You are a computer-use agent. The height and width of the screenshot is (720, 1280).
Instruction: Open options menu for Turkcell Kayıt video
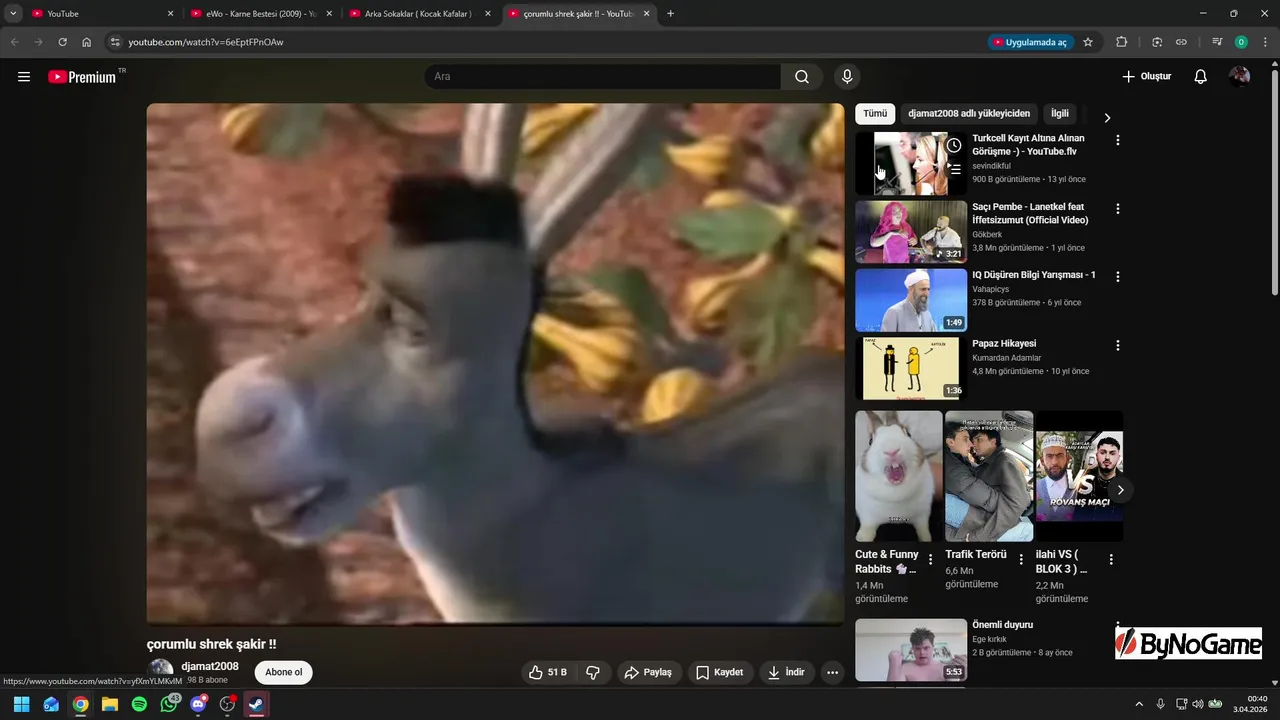coord(1118,140)
